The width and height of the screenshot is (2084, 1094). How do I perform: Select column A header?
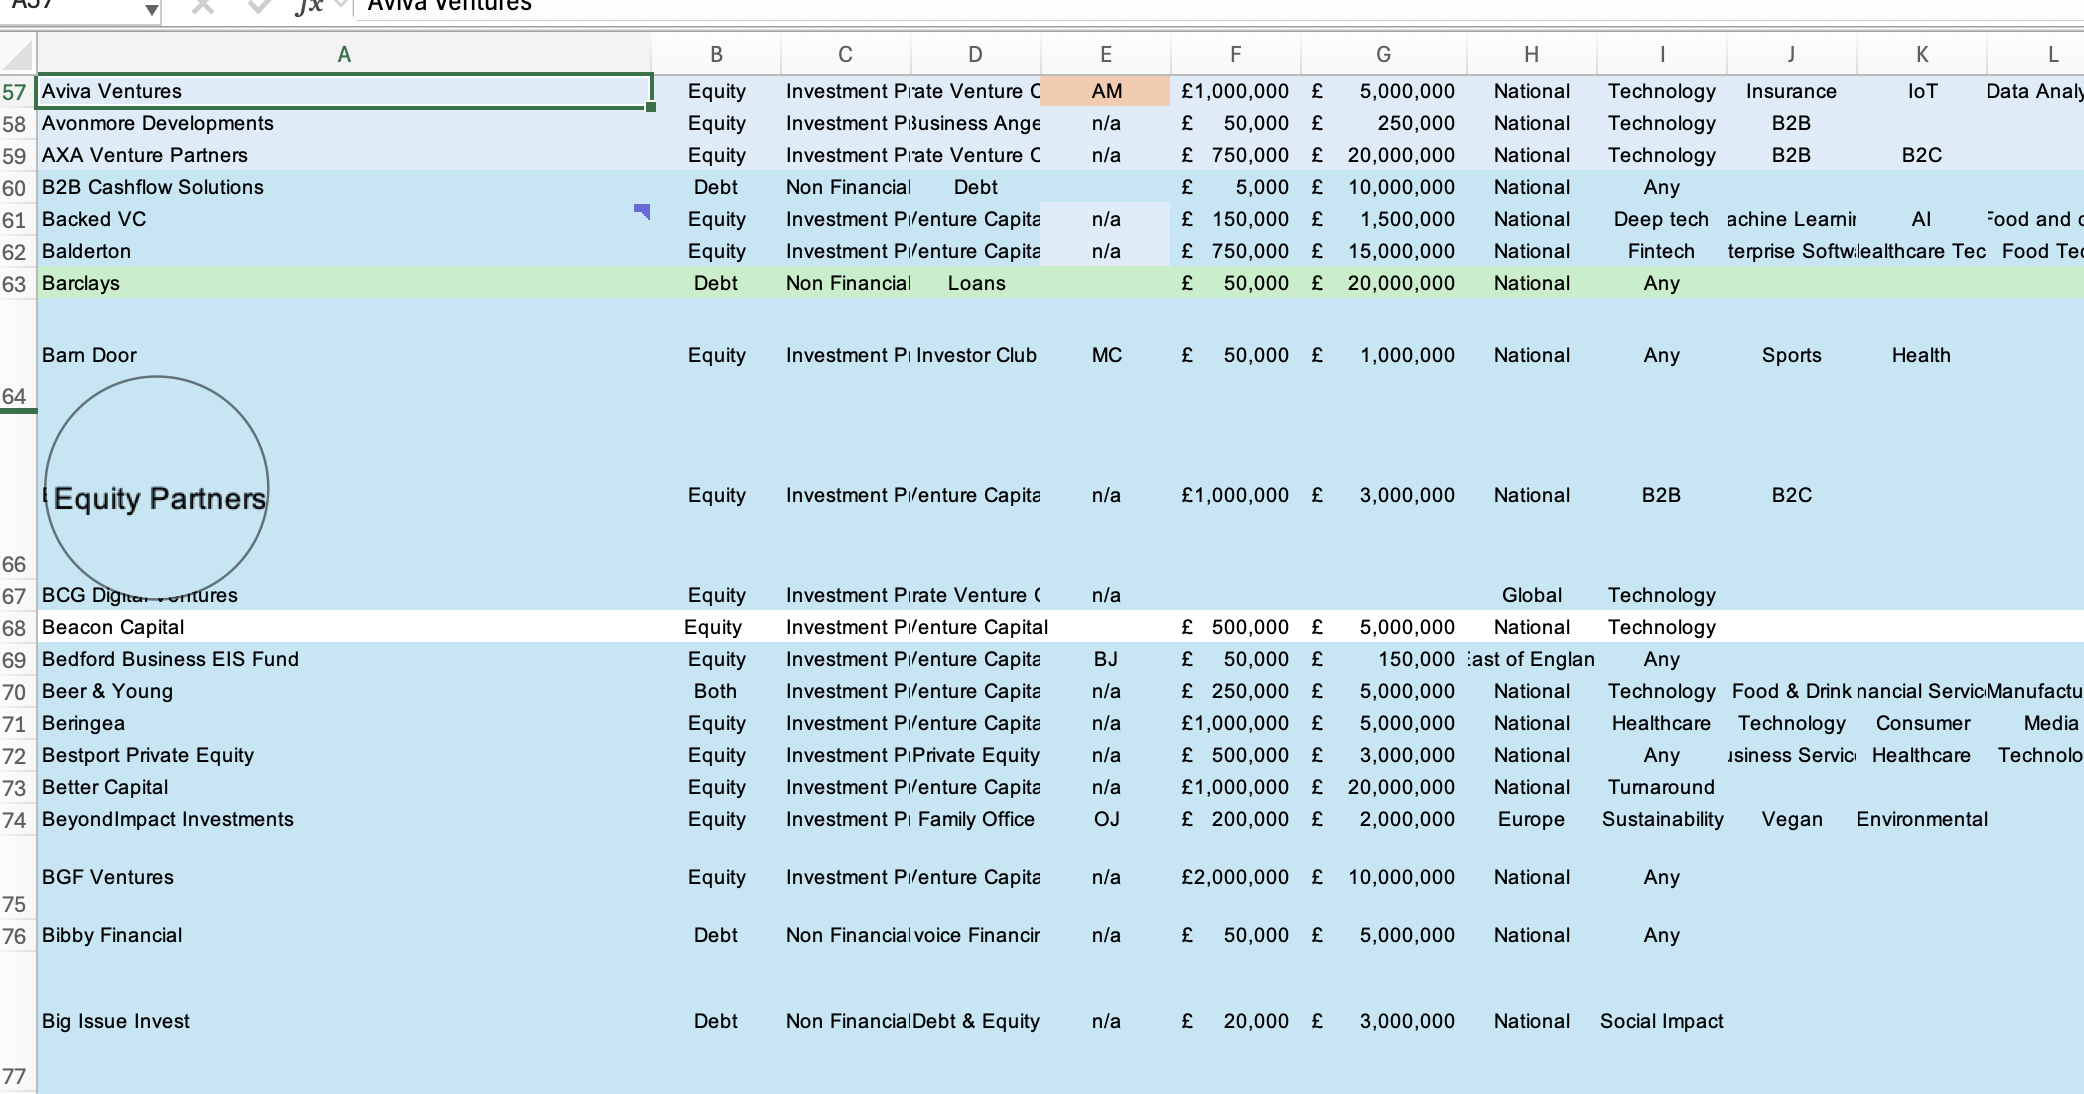(344, 55)
